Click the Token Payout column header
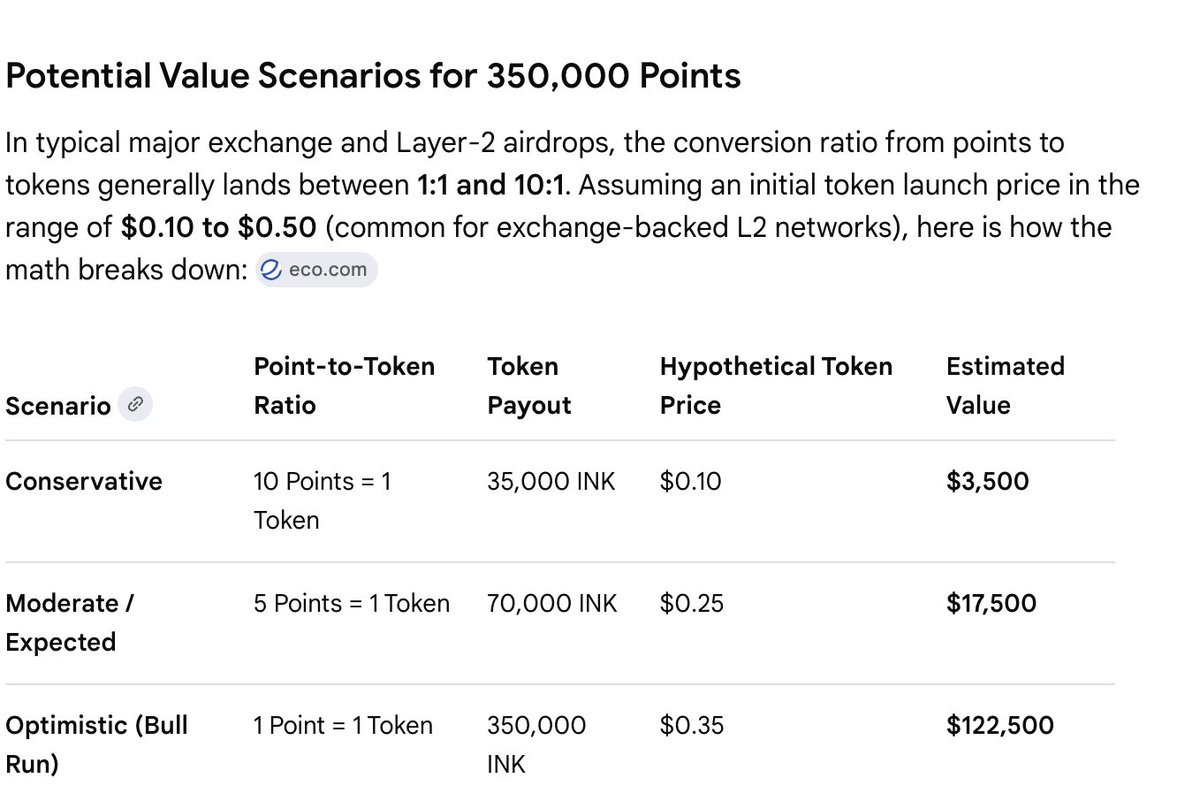This screenshot has height=801, width=1200. click(529, 385)
